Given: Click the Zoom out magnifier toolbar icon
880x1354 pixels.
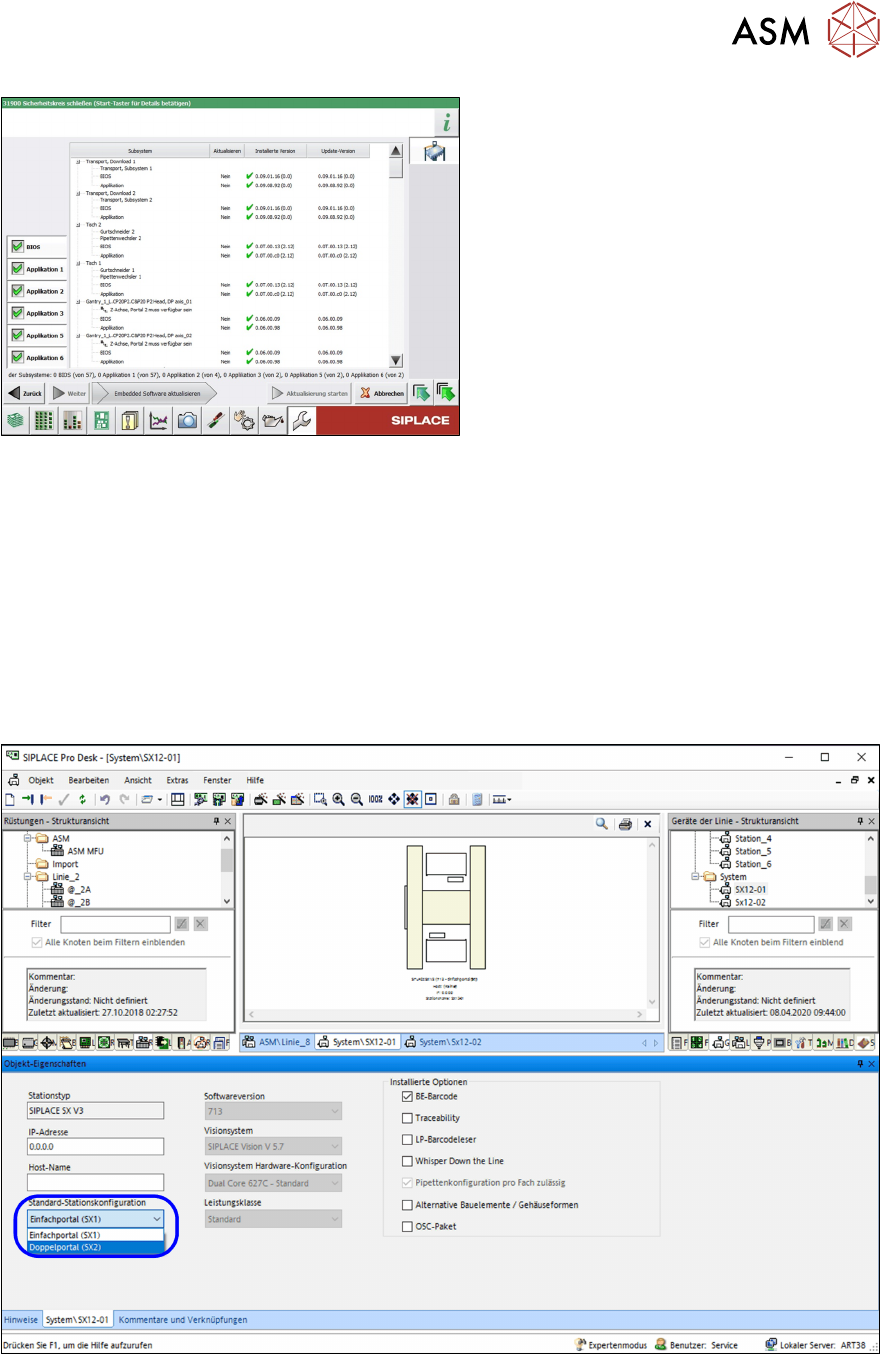Looking at the screenshot, I should pos(356,800).
